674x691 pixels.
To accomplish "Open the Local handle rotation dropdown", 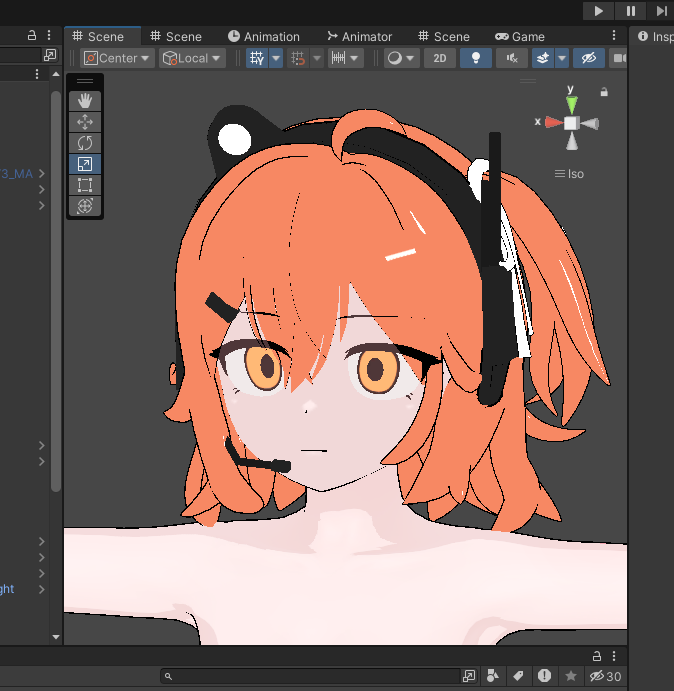I will coord(192,58).
